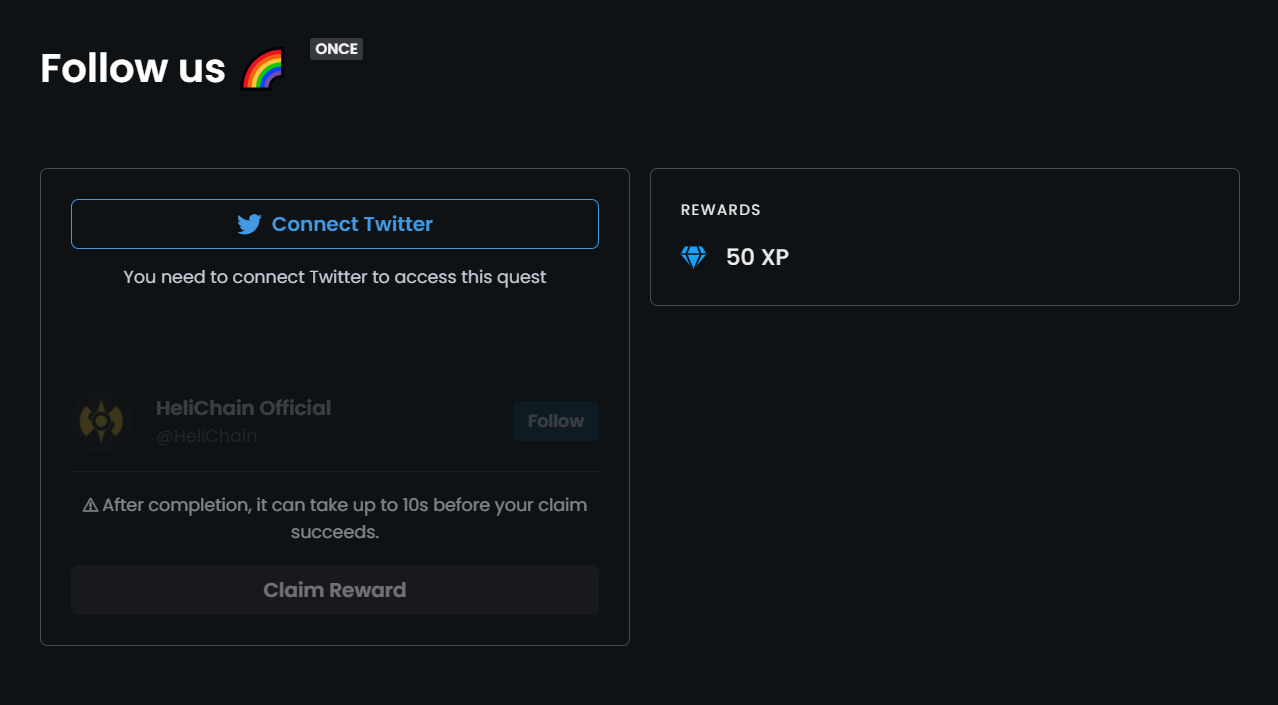The height and width of the screenshot is (705, 1278).
Task: Select the @HeliChain handle
Action: (x=206, y=436)
